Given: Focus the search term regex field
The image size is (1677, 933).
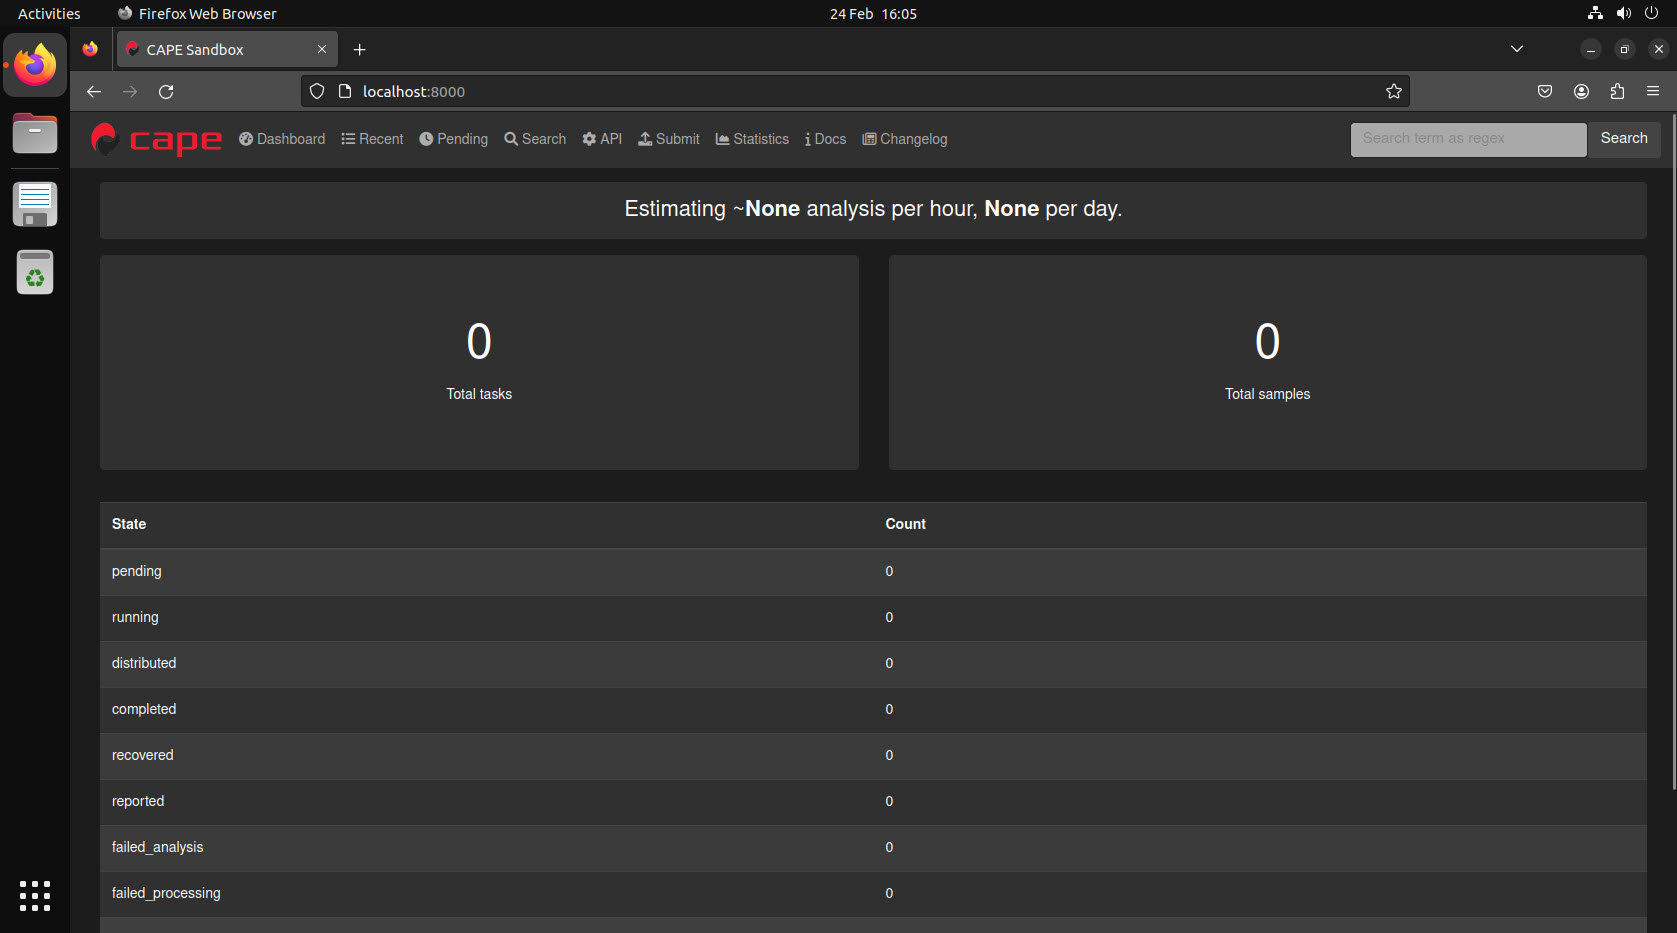Looking at the screenshot, I should click(1467, 139).
